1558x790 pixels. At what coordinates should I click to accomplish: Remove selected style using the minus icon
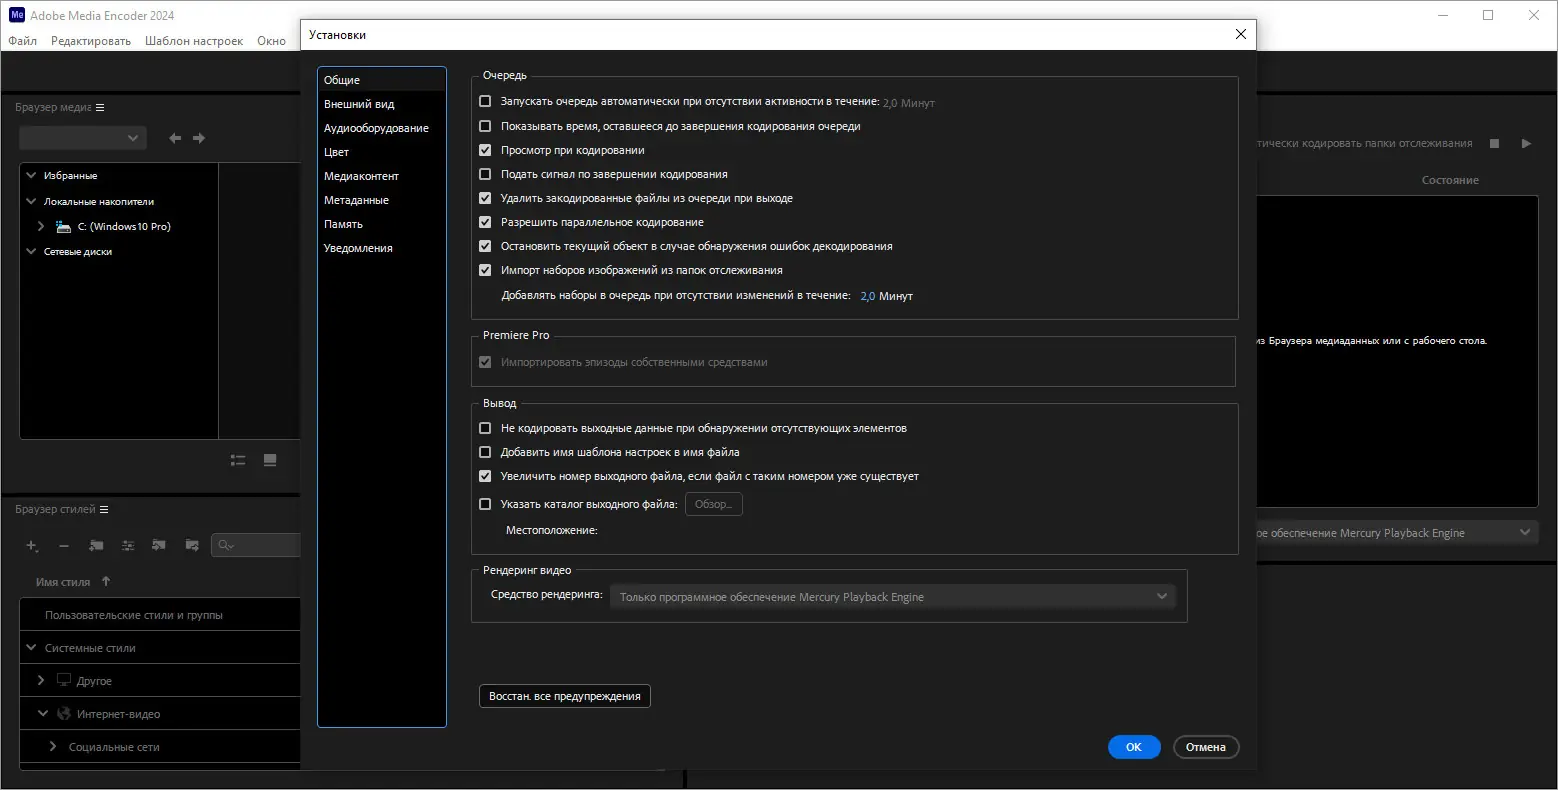pyautogui.click(x=64, y=546)
